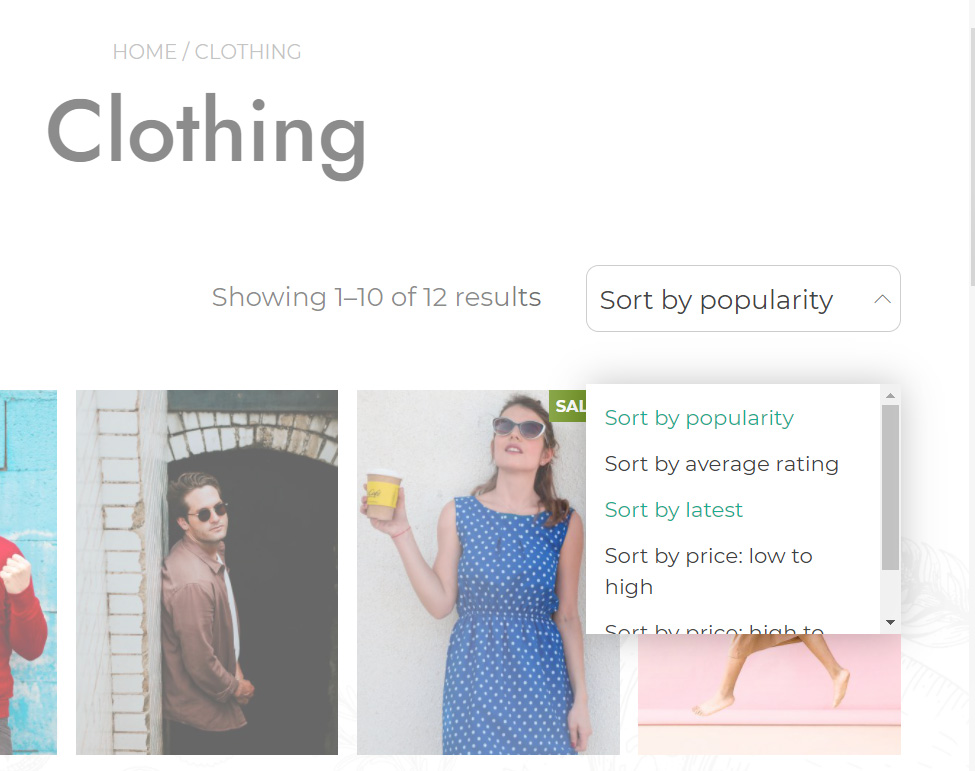Click the dropdown list scroll up arrow
Screen dimensions: 975x771
click(890, 395)
